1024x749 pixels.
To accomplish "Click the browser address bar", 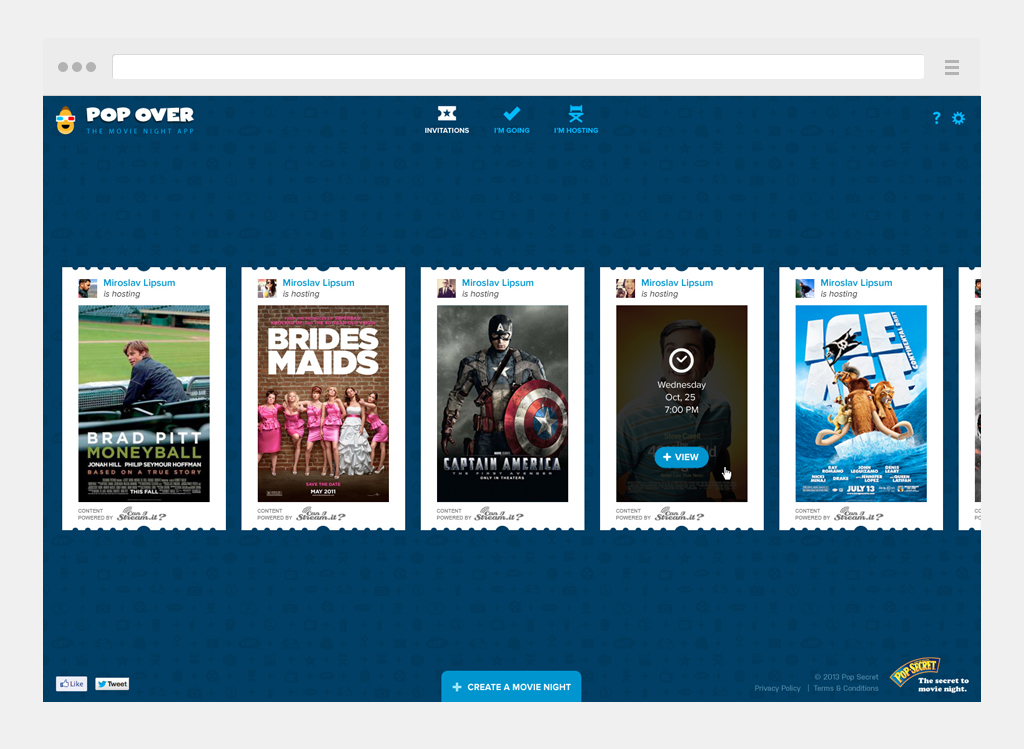I will point(518,67).
